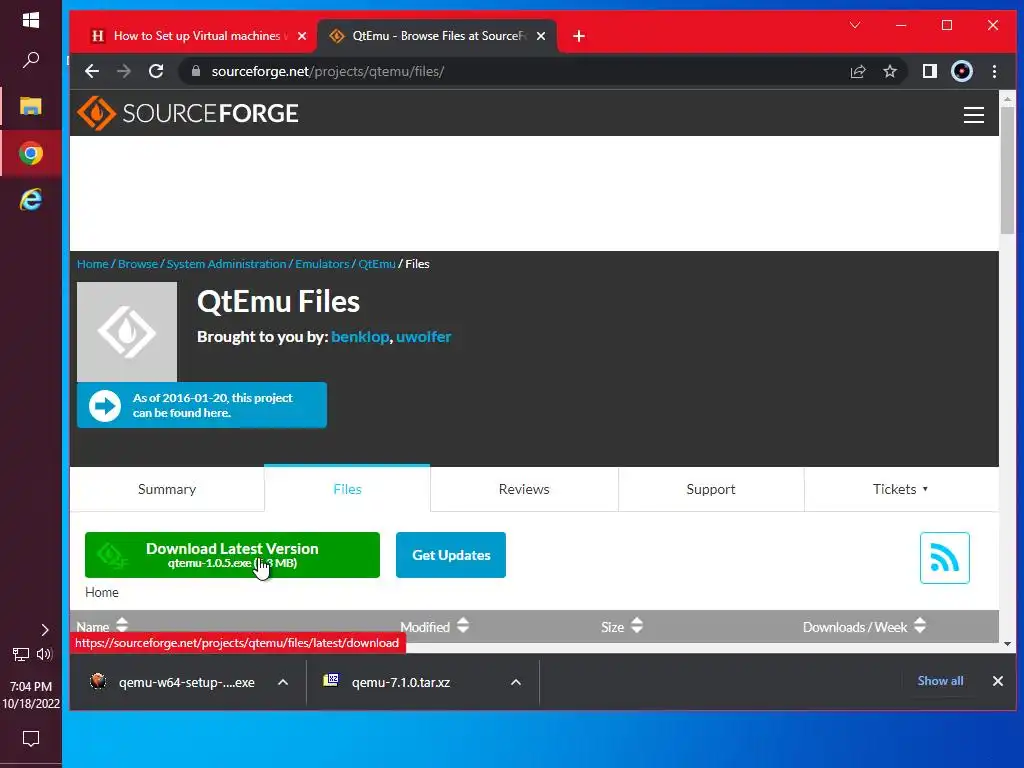Expand options for qemu-7.1.0.tar.xz download
1024x768 pixels.
tap(516, 682)
